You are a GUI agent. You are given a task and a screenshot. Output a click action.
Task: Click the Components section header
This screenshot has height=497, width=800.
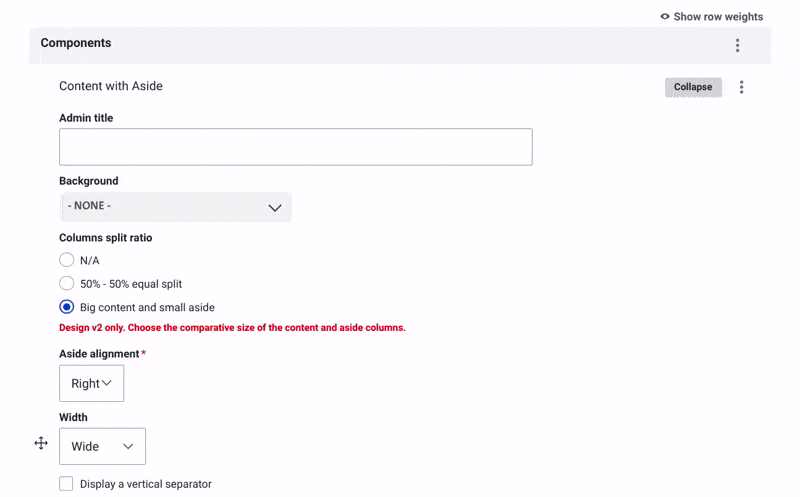click(76, 43)
